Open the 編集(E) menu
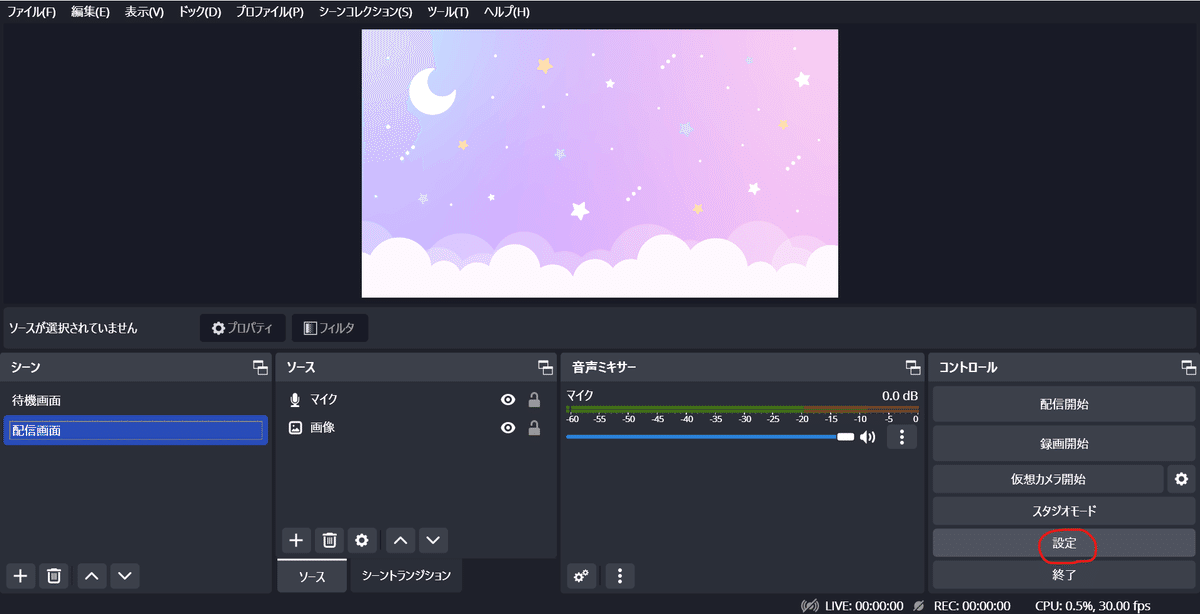Screen dimensions: 1200x614 tap(91, 12)
